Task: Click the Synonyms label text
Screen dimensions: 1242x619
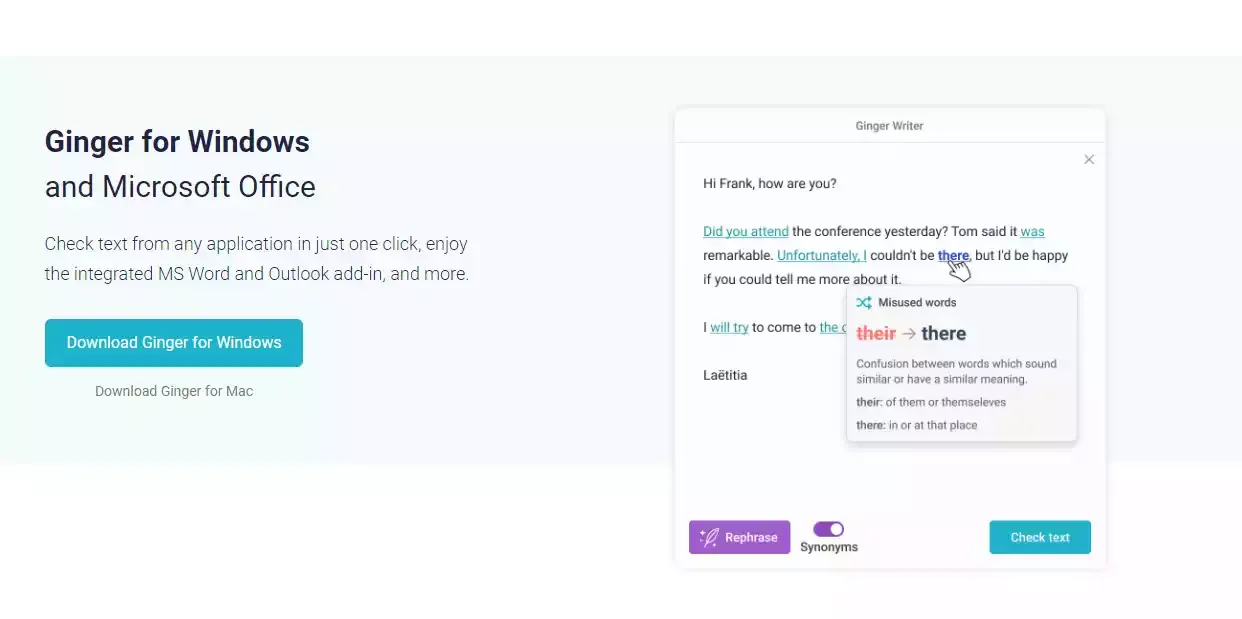Action: [829, 547]
